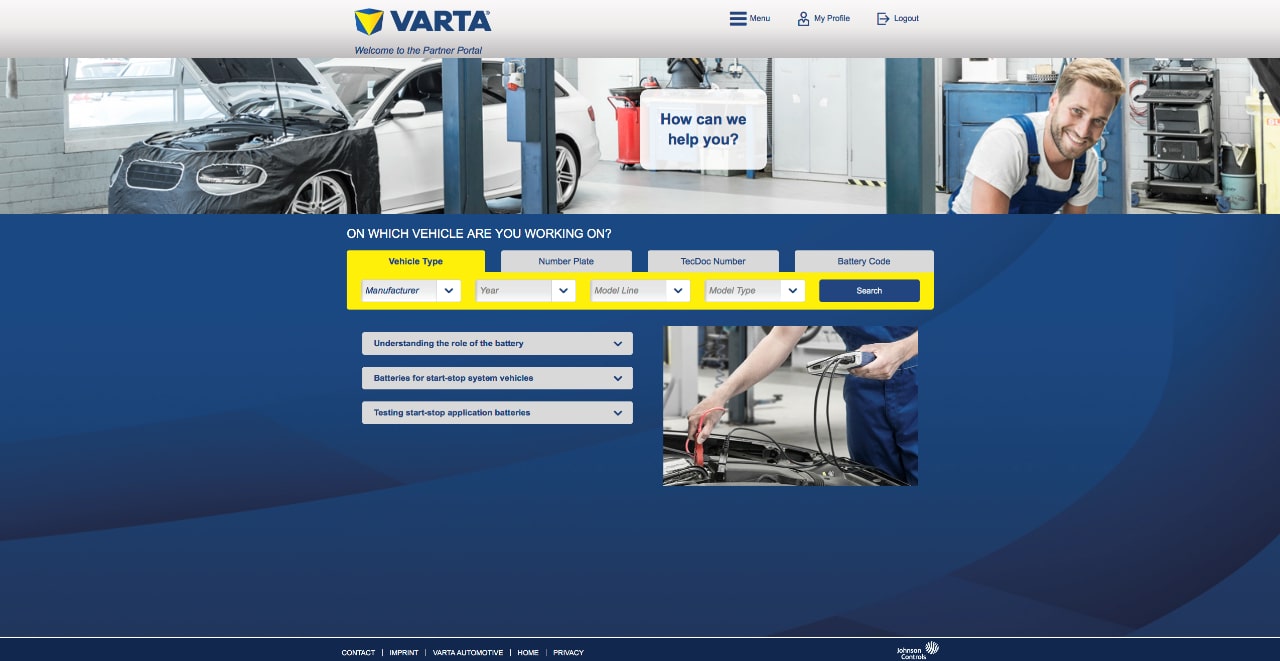Viewport: 1280px width, 661px height.
Task: Click the Menu label in header
Action: click(760, 18)
